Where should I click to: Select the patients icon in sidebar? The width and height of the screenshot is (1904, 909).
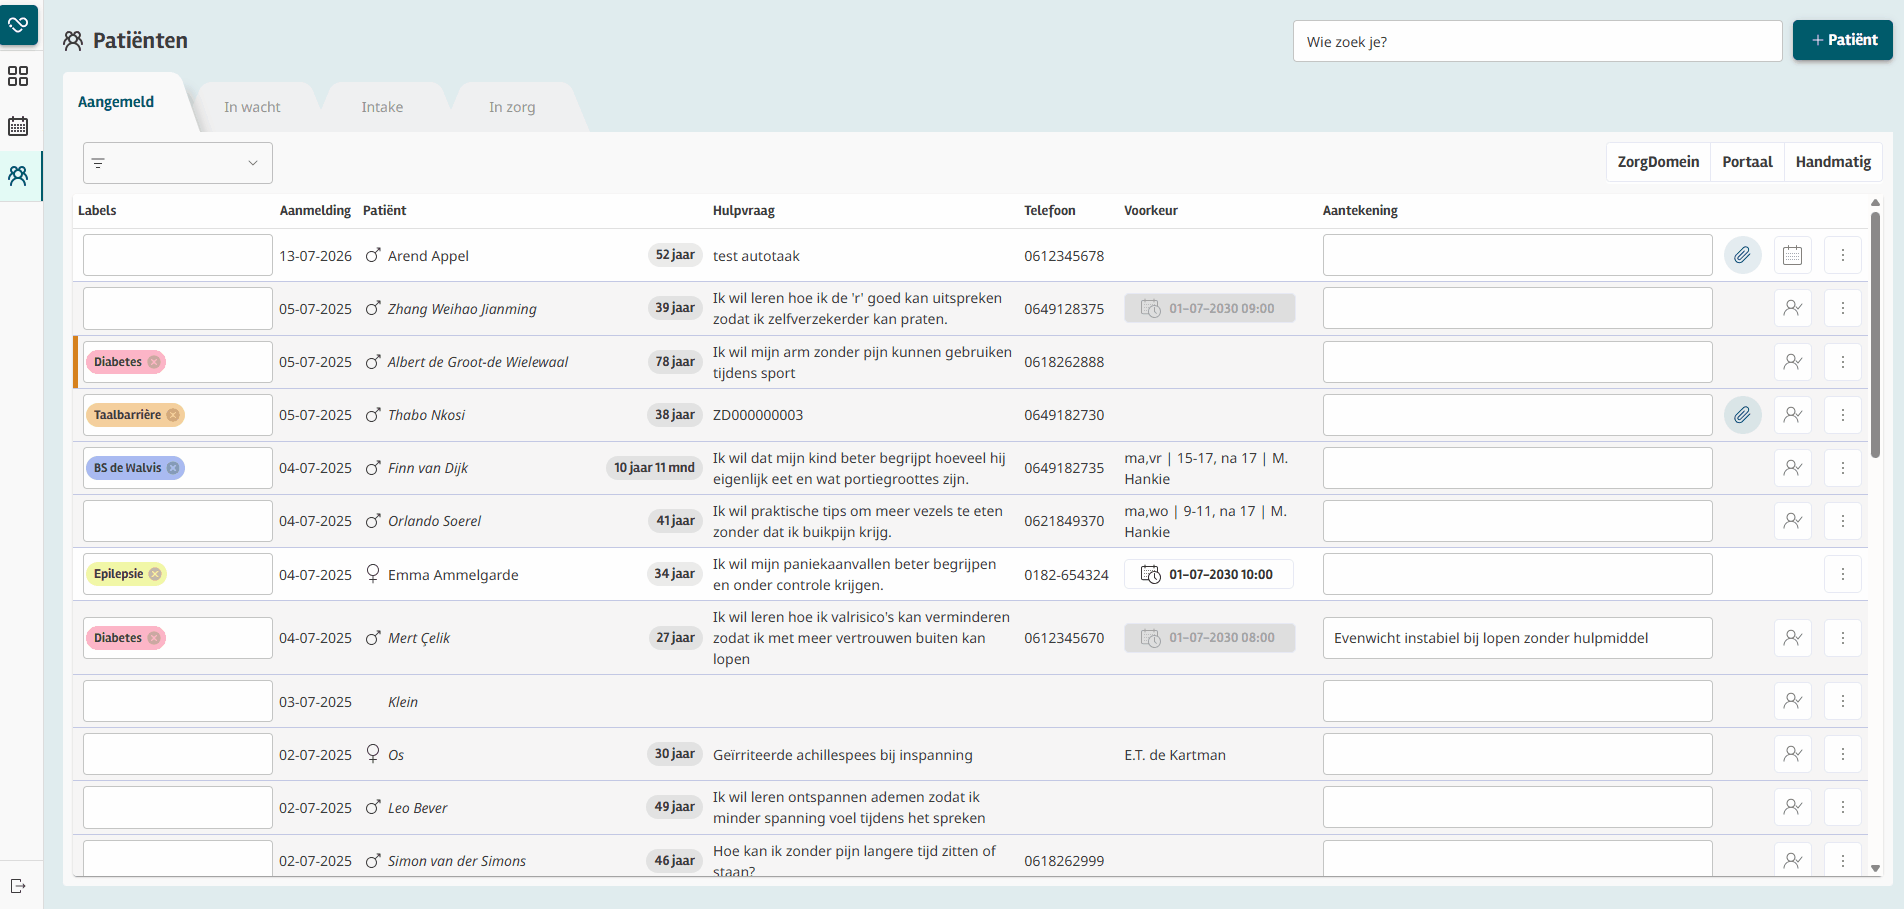coord(18,176)
